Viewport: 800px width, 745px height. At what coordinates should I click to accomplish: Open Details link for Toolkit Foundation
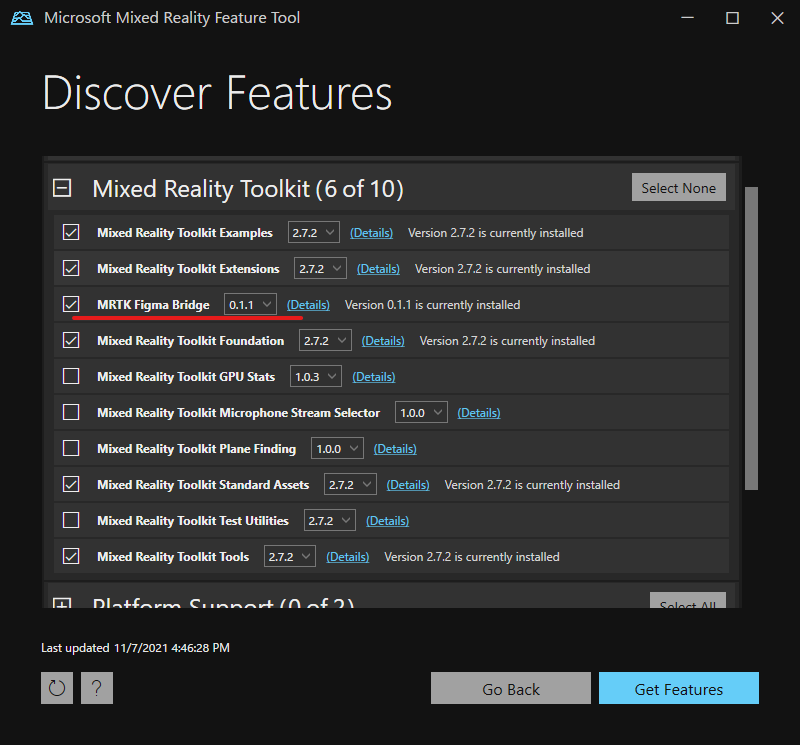coord(383,341)
